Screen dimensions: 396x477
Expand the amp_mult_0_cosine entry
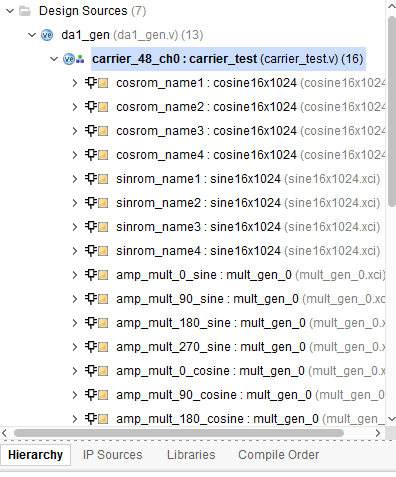(75, 371)
